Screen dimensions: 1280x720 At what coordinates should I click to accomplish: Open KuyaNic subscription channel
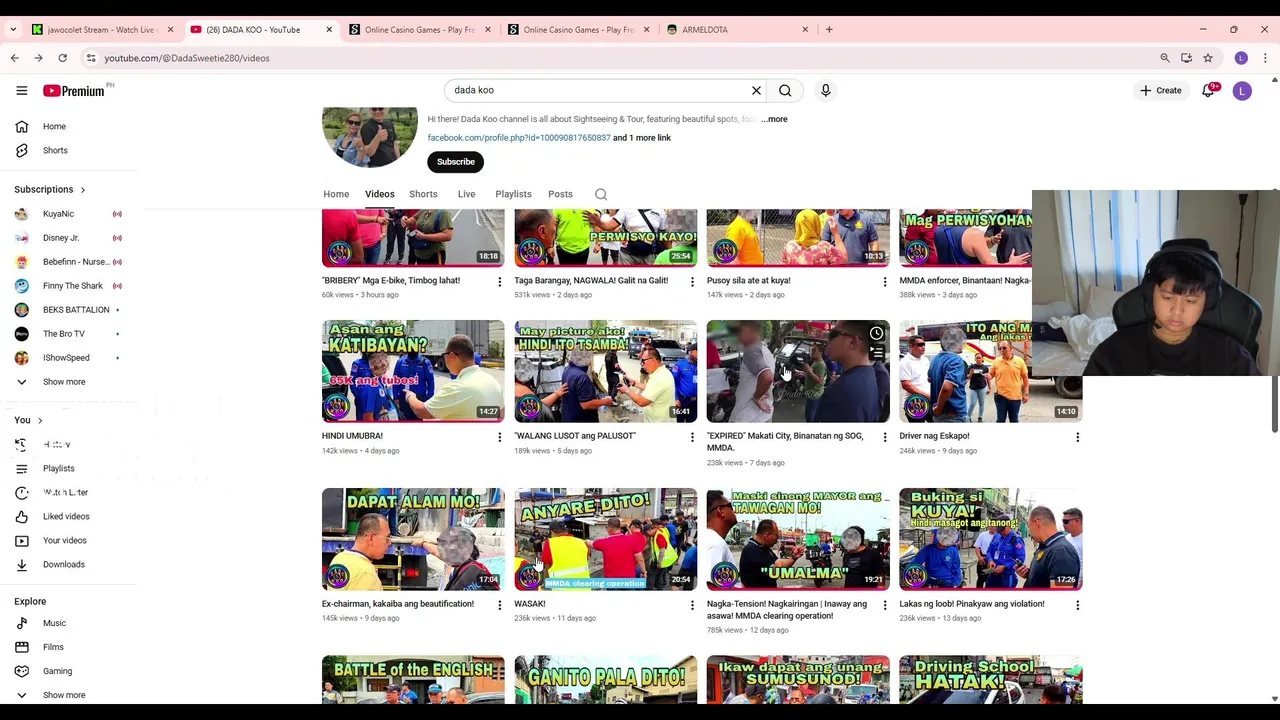click(x=58, y=214)
